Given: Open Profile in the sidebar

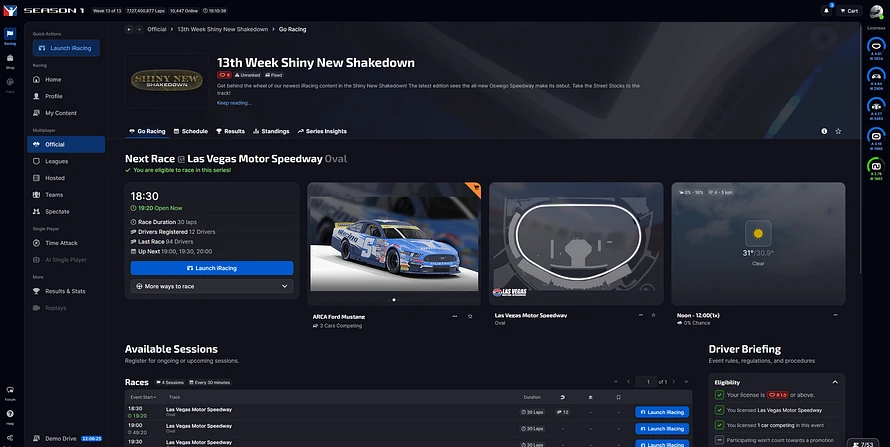Looking at the screenshot, I should [66, 96].
